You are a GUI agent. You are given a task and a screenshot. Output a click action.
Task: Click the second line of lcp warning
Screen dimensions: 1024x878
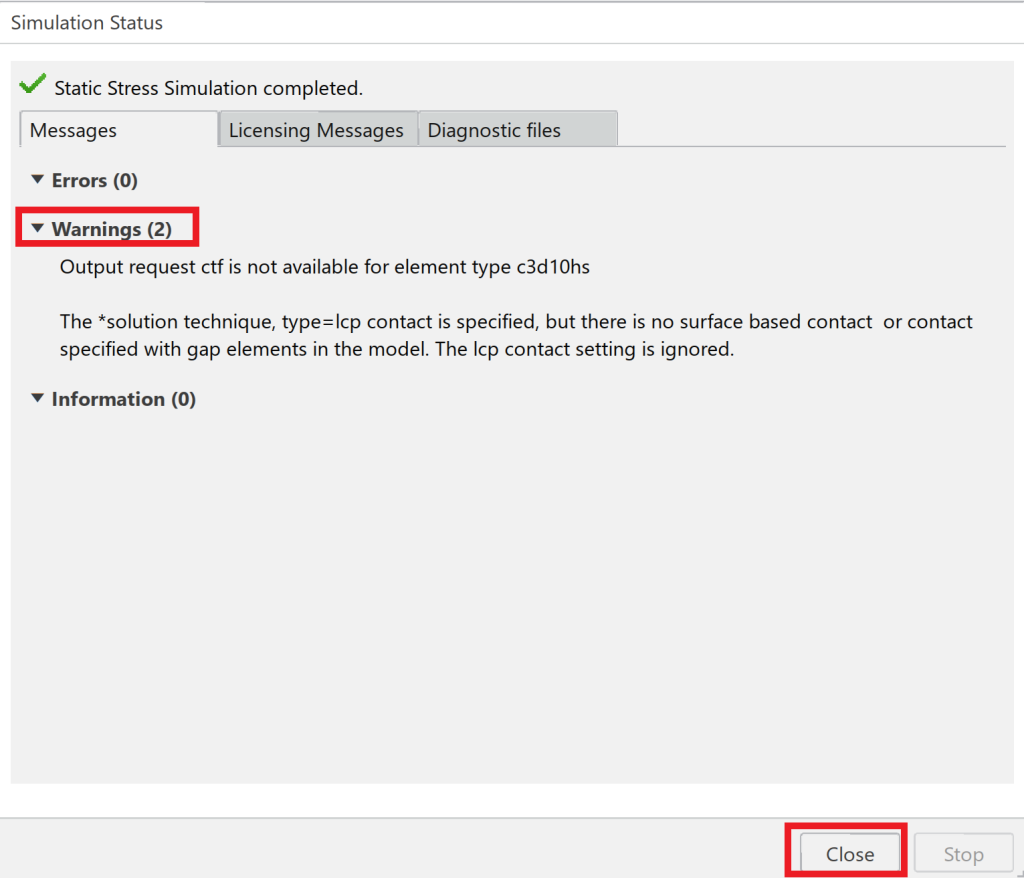pos(397,350)
